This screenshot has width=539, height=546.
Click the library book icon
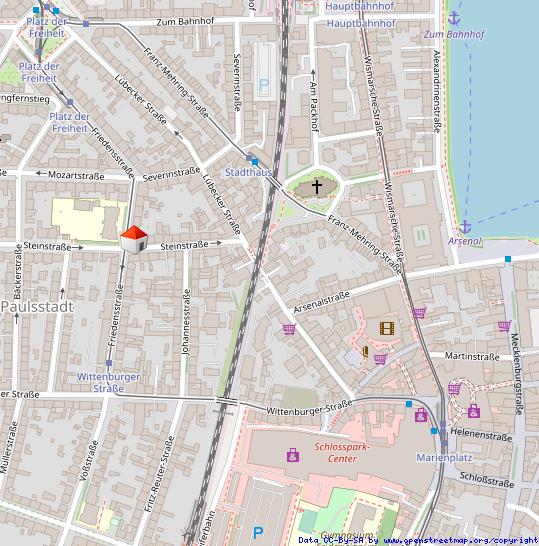[x=365, y=351]
